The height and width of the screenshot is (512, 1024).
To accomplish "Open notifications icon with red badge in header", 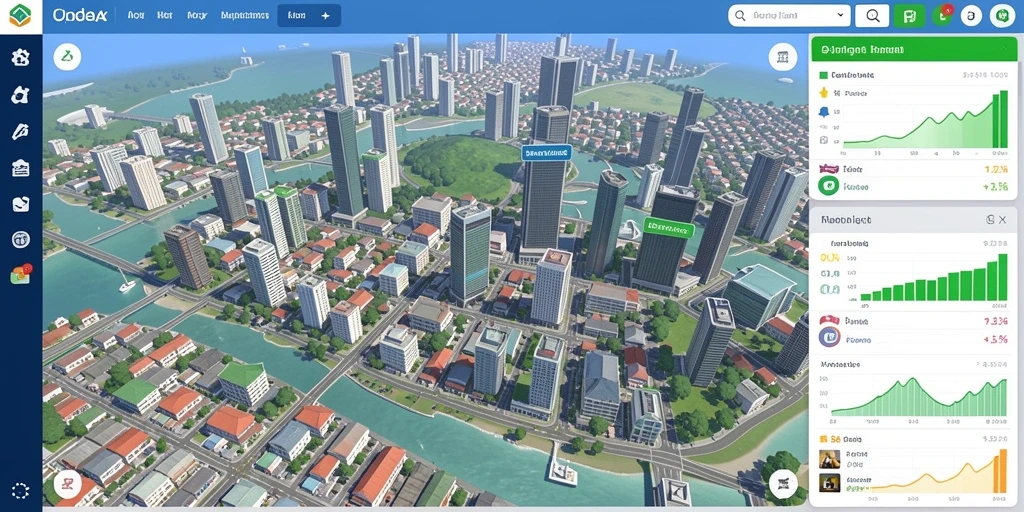I will [942, 14].
